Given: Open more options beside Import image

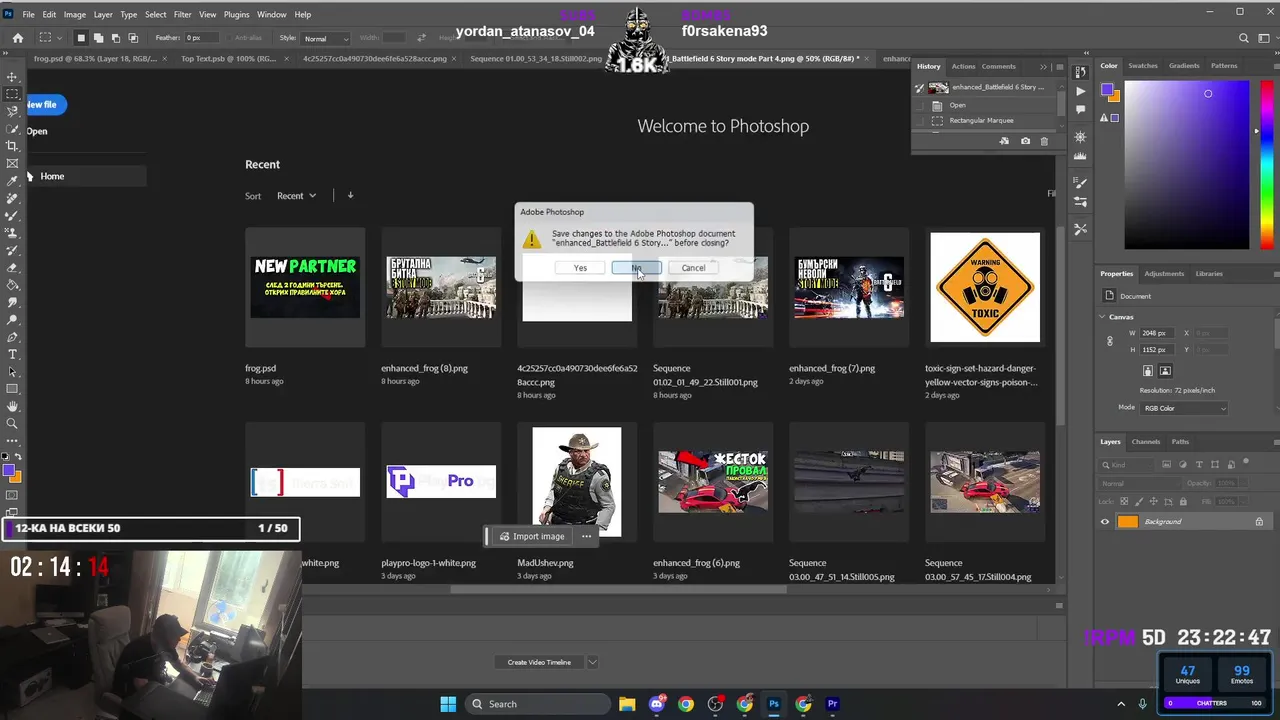Looking at the screenshot, I should pyautogui.click(x=587, y=536).
